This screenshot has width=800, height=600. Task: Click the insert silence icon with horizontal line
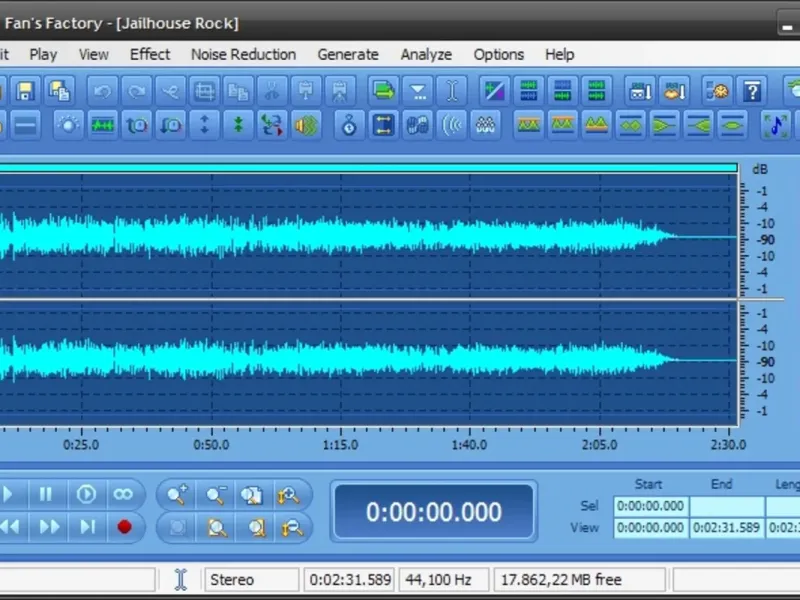pos(26,125)
